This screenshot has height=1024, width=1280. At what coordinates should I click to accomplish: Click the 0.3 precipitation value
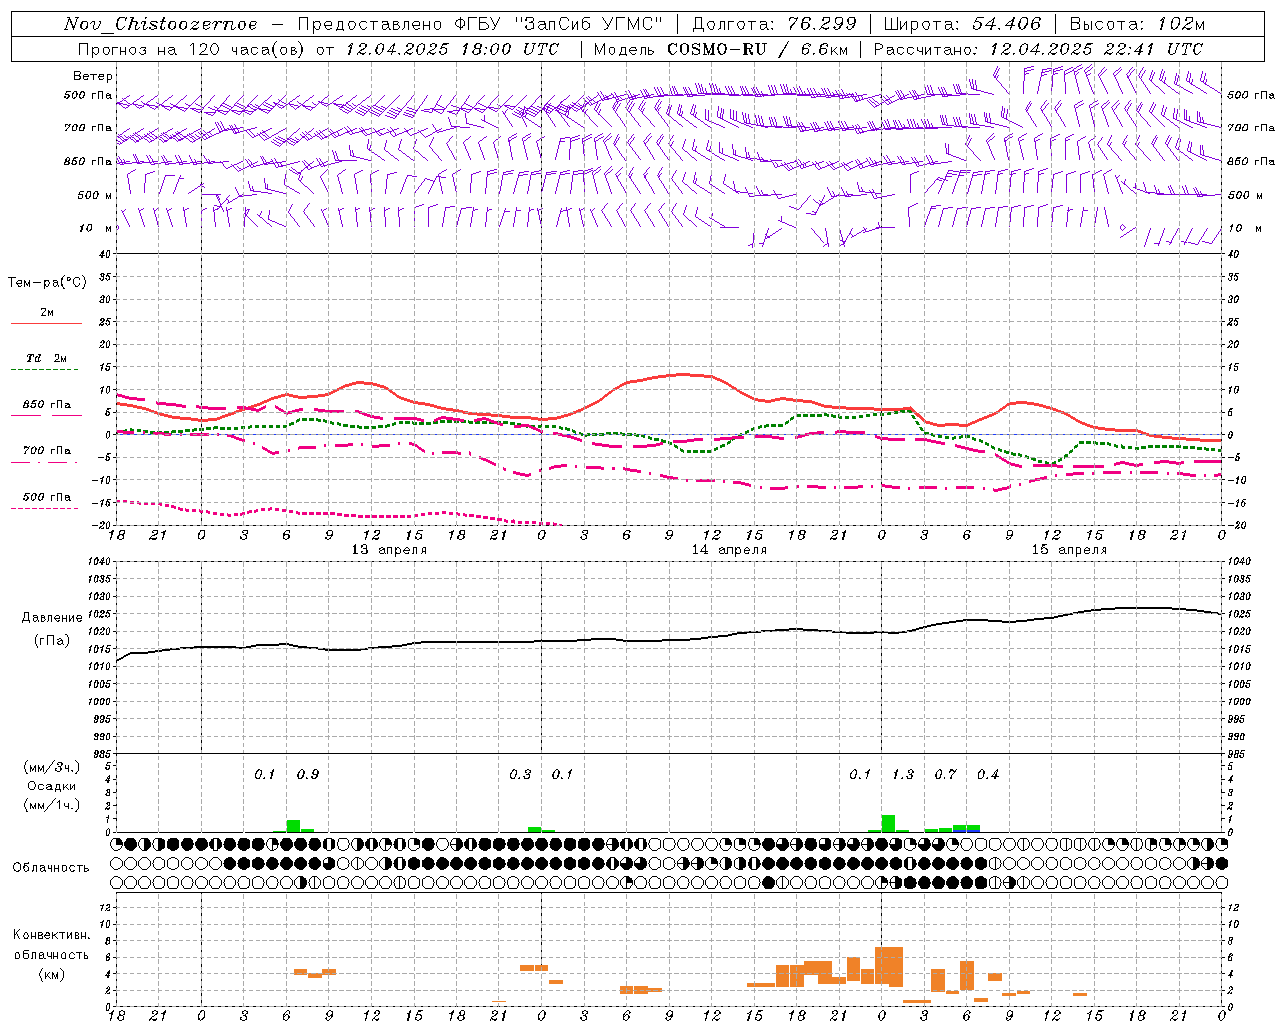[x=520, y=775]
